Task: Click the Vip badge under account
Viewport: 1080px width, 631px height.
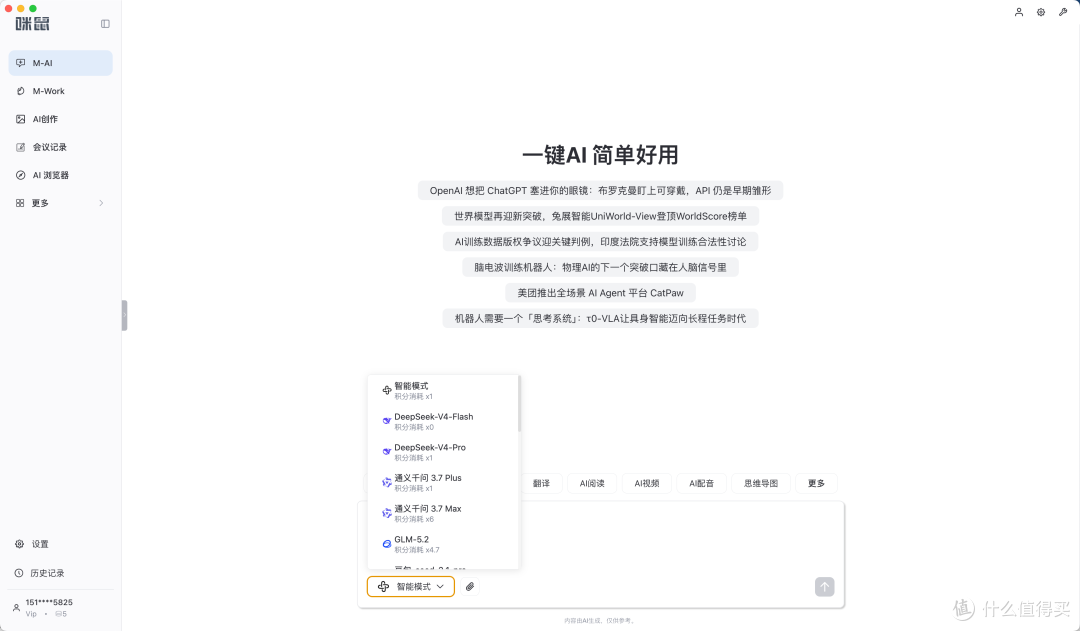Action: pyautogui.click(x=31, y=614)
